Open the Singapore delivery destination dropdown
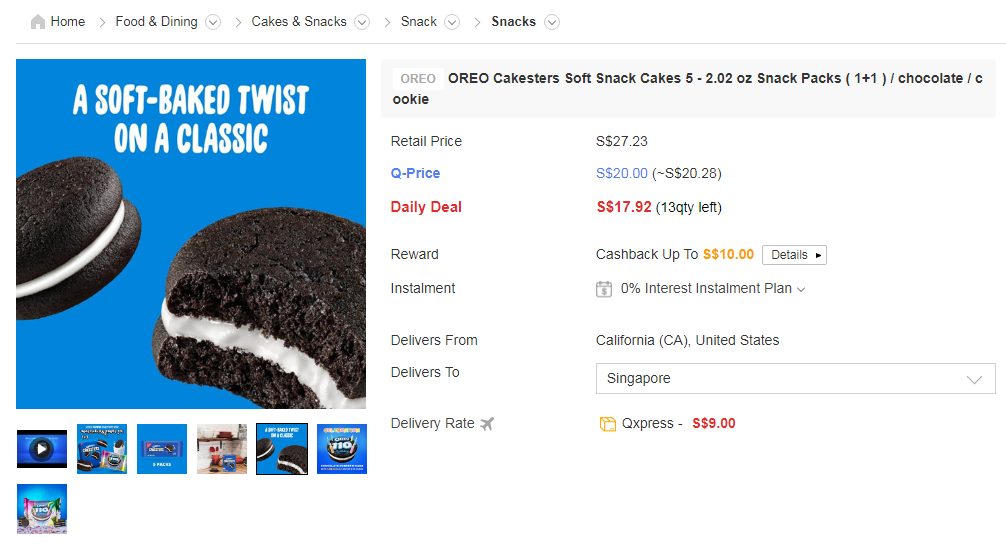Image resolution: width=1006 pixels, height=544 pixels. pos(795,379)
